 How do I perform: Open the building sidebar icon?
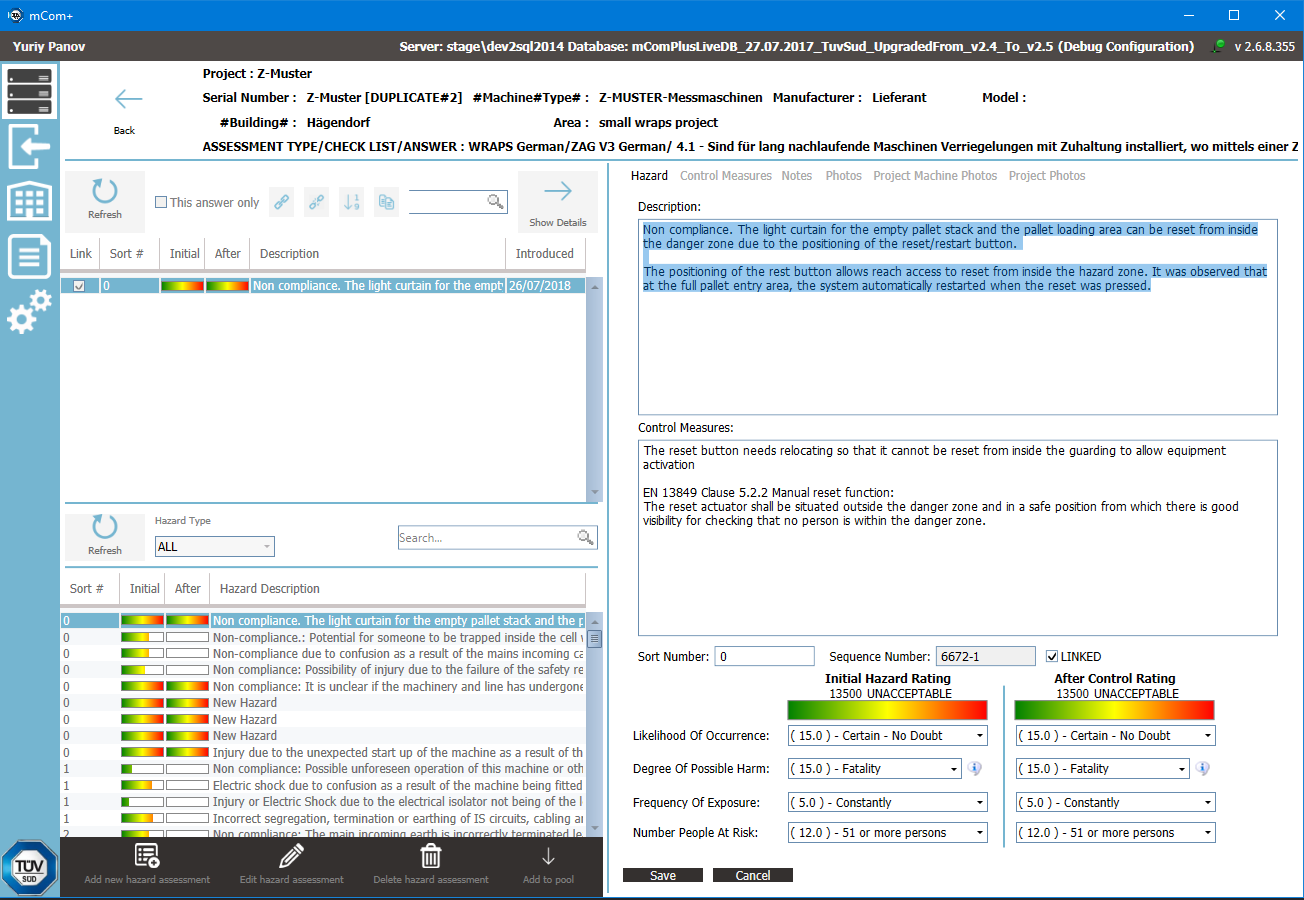click(29, 201)
